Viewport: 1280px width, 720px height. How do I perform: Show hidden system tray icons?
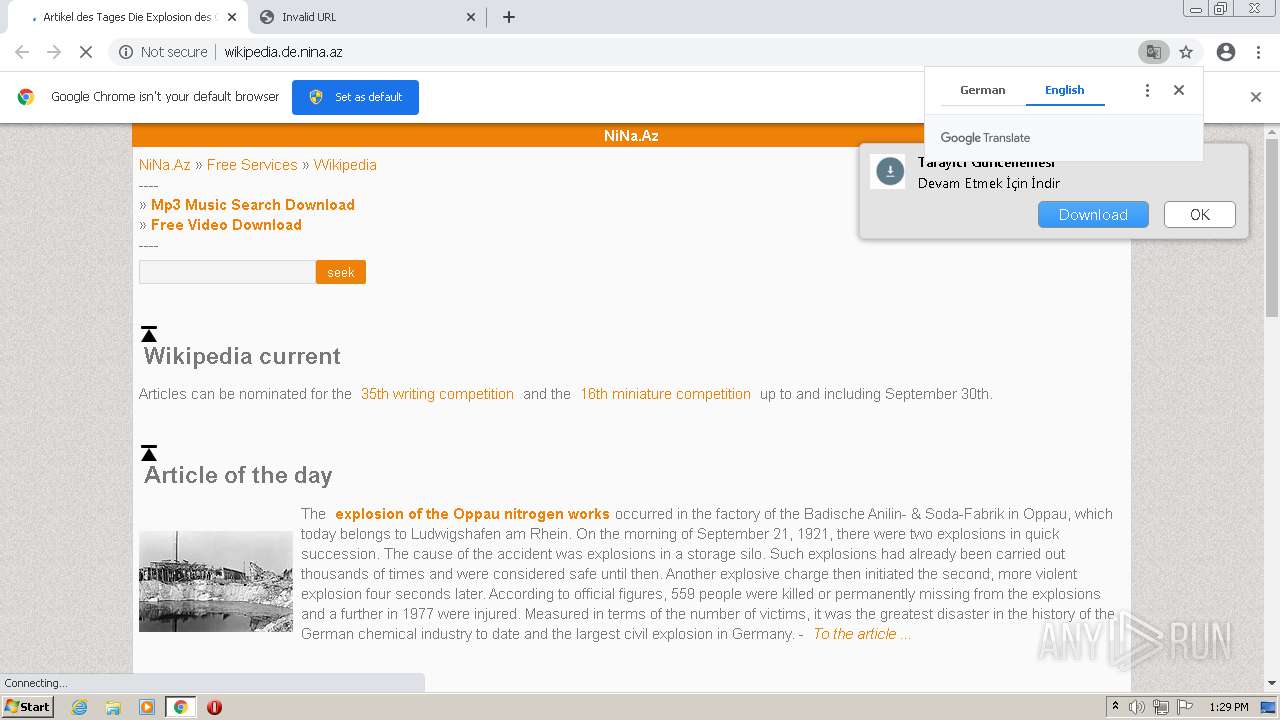[1115, 707]
